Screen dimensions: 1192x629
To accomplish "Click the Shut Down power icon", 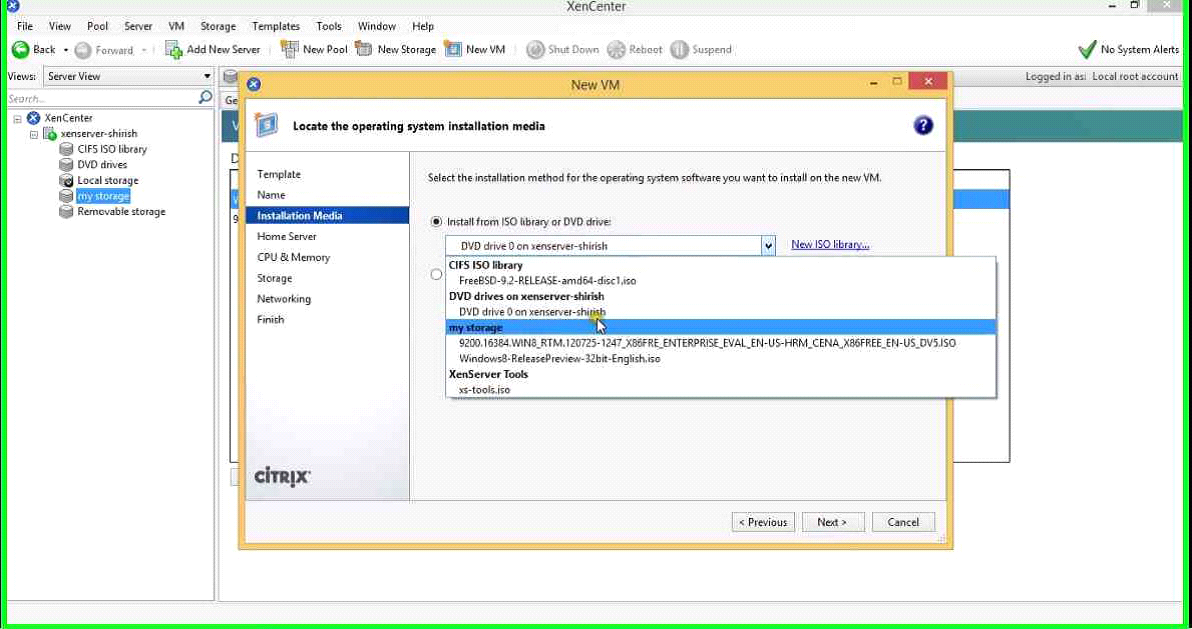I will pos(535,49).
